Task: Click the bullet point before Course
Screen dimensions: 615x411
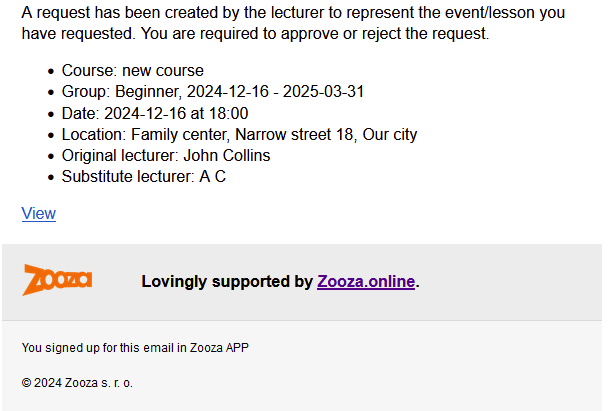Action: (51, 72)
